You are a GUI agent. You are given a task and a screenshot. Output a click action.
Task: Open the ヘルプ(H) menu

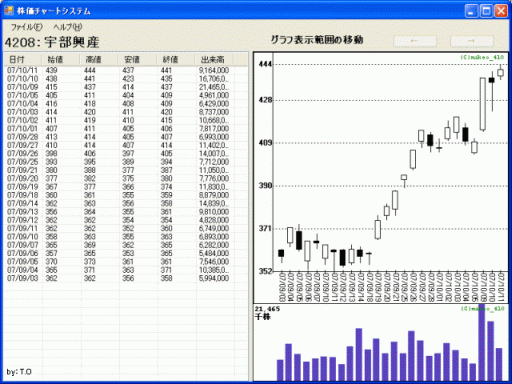coord(68,27)
